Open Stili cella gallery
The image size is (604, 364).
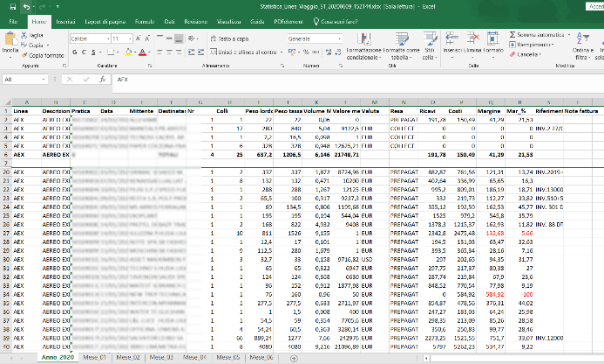430,46
